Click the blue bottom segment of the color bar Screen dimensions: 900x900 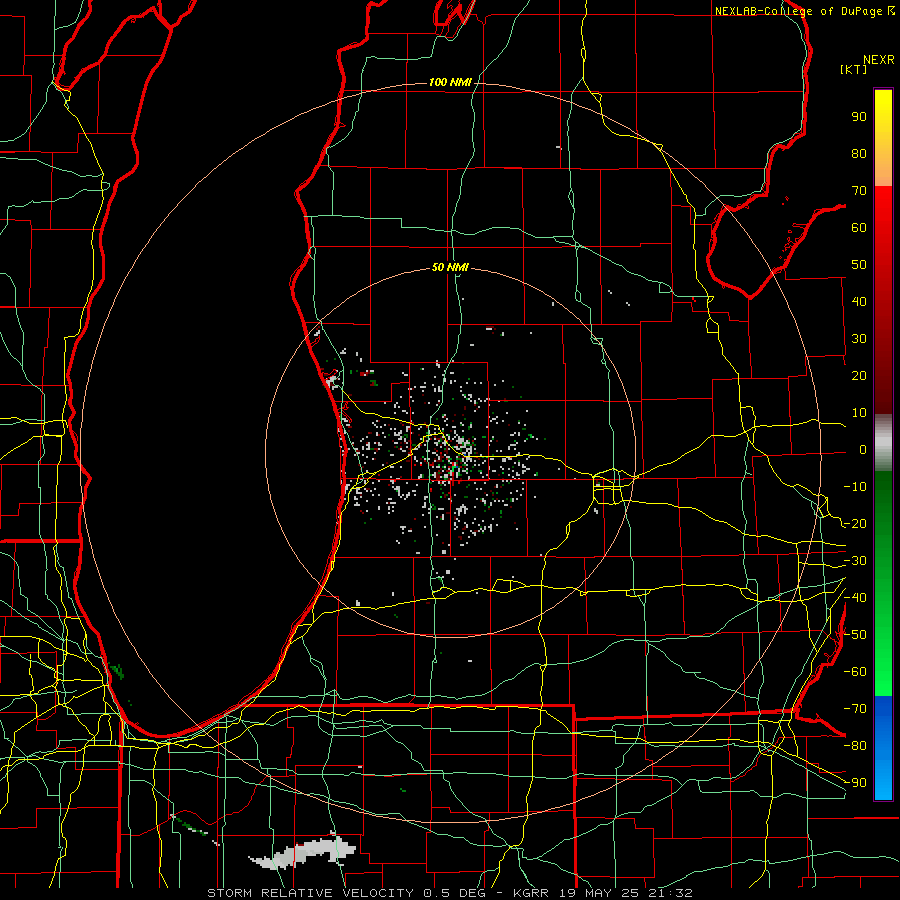[883, 748]
